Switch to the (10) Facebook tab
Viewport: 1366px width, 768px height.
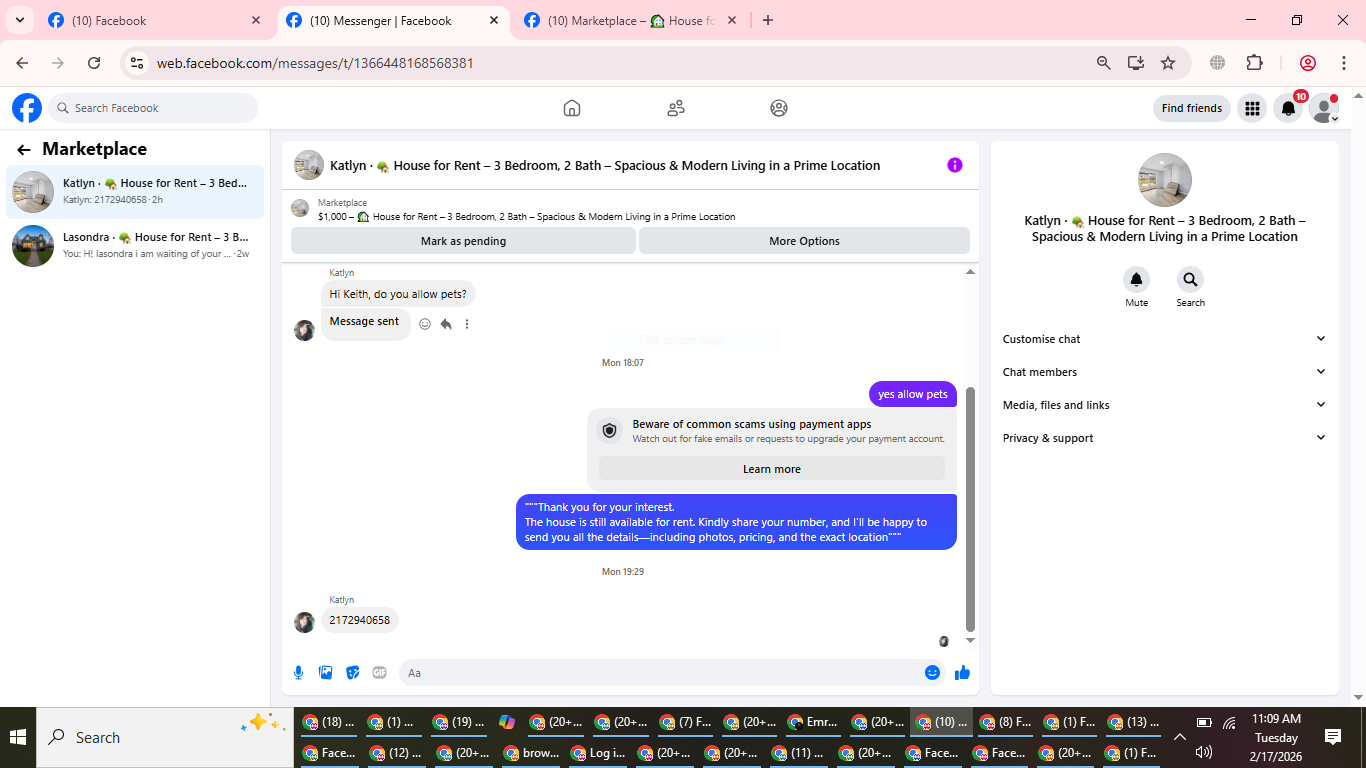154,20
